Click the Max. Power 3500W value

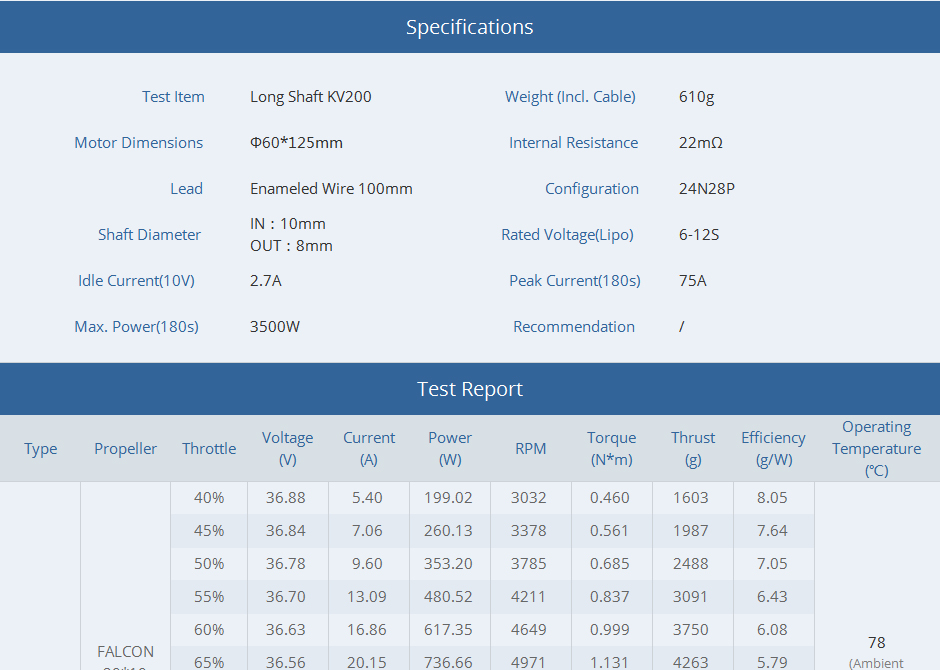275,327
